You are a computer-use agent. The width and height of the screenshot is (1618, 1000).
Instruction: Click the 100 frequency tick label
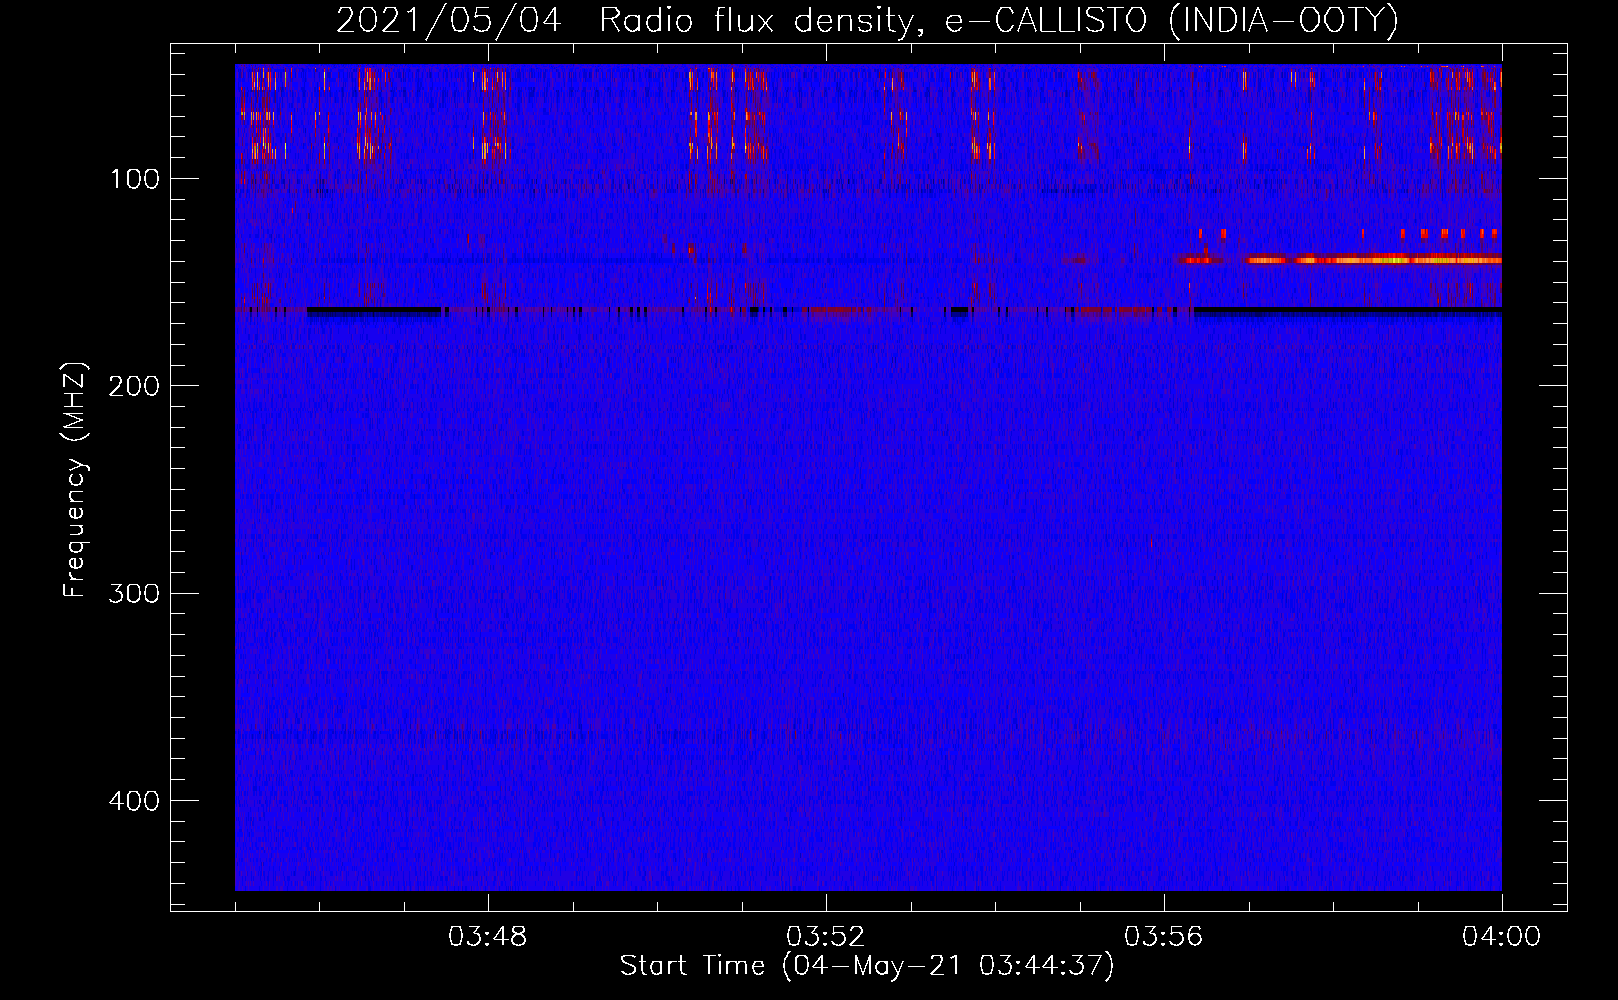click(134, 179)
